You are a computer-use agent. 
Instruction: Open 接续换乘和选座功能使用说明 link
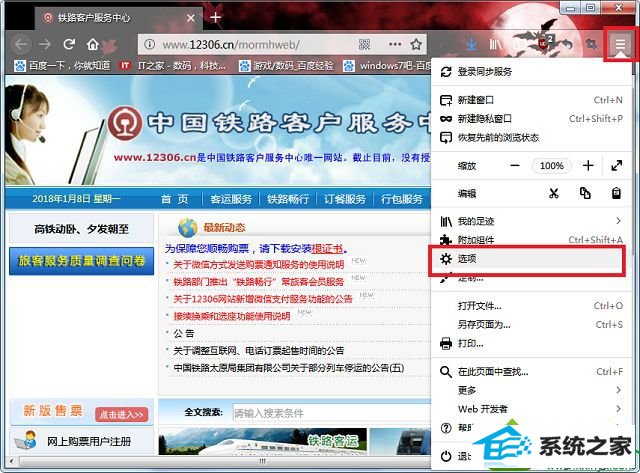point(231,316)
